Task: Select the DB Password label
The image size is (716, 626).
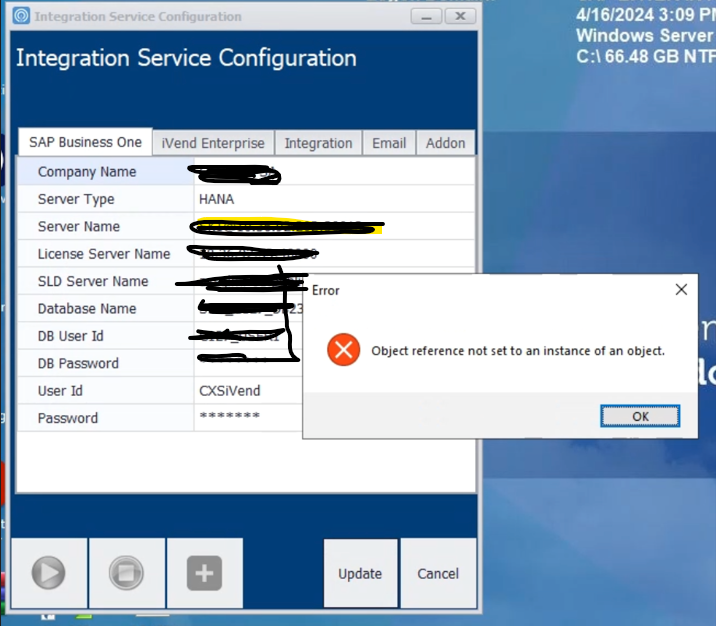Action: [x=78, y=363]
